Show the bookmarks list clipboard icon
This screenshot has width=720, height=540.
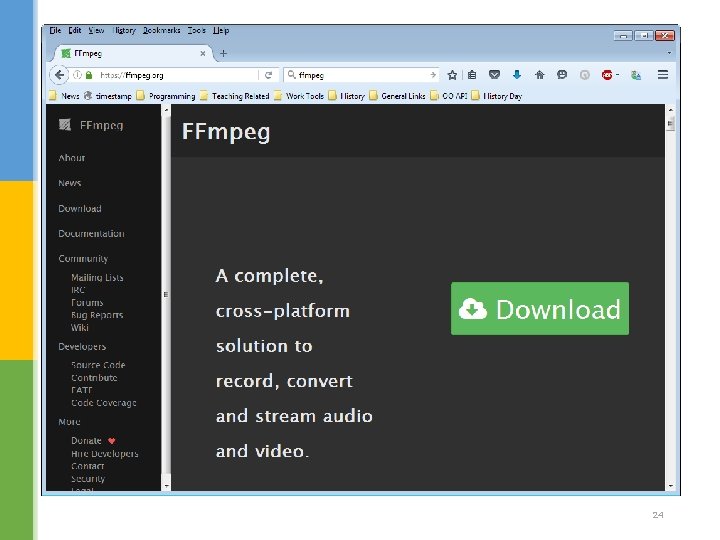click(472, 74)
